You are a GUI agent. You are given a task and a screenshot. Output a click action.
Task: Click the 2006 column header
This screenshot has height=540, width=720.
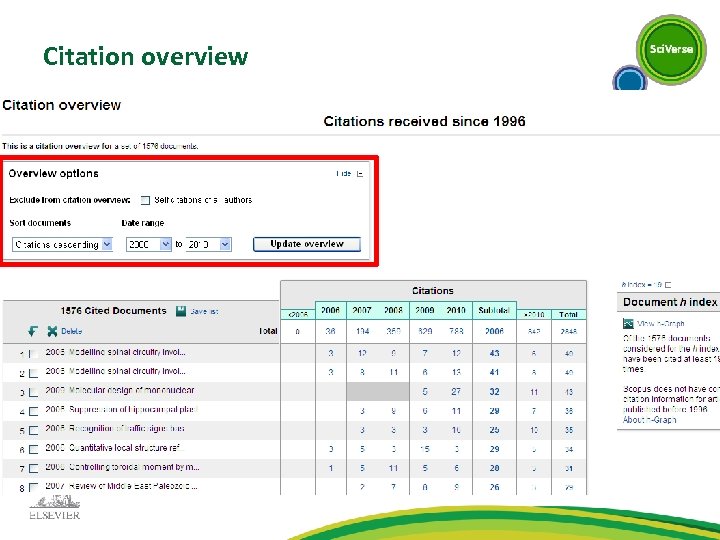[x=331, y=310]
